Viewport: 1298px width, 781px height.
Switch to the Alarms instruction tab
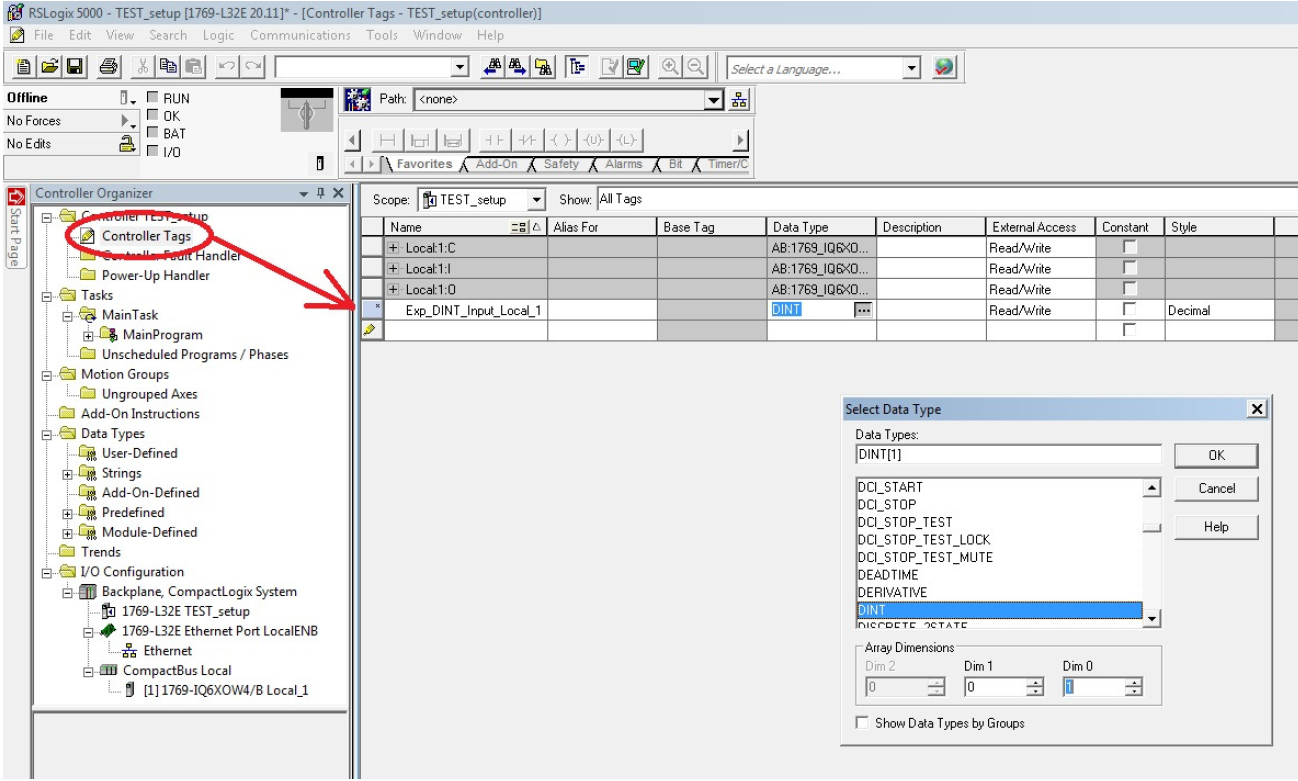(624, 164)
